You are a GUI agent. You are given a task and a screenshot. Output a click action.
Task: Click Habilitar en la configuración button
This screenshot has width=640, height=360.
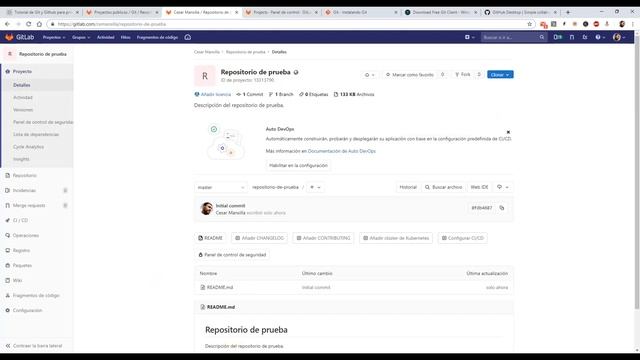pos(298,165)
